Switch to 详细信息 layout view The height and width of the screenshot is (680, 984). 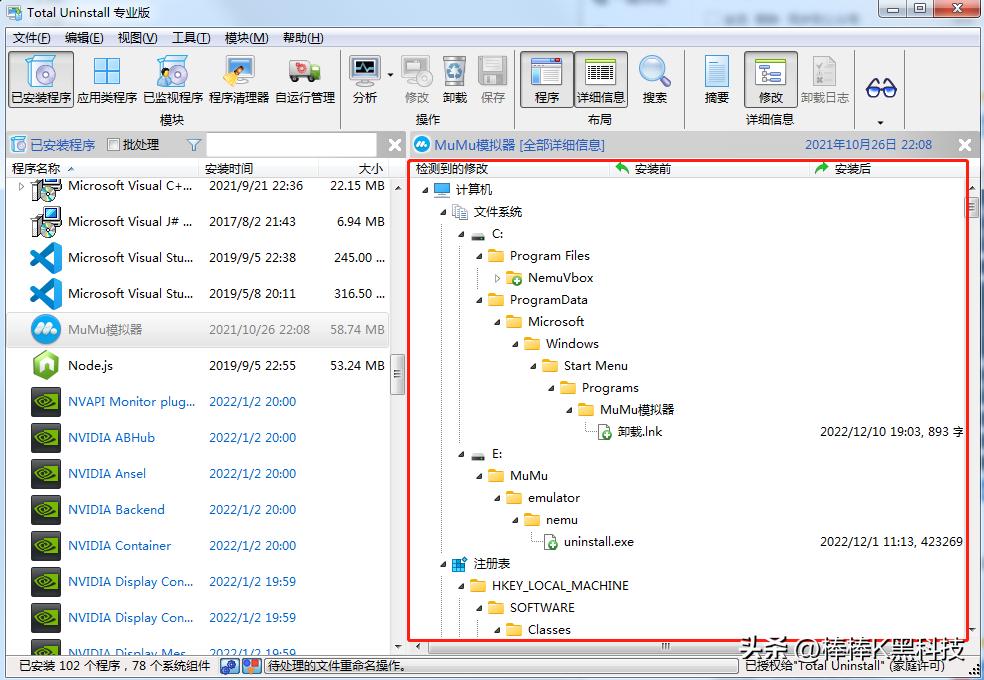pyautogui.click(x=600, y=79)
